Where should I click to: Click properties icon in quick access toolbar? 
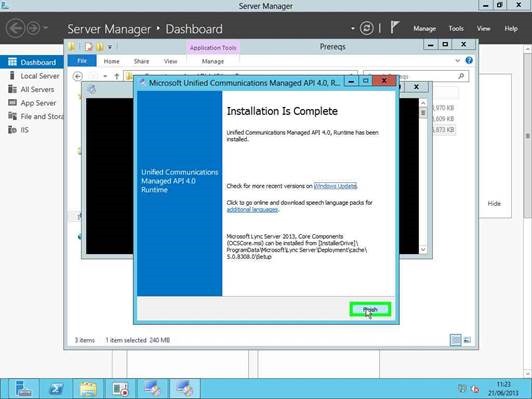tap(89, 46)
